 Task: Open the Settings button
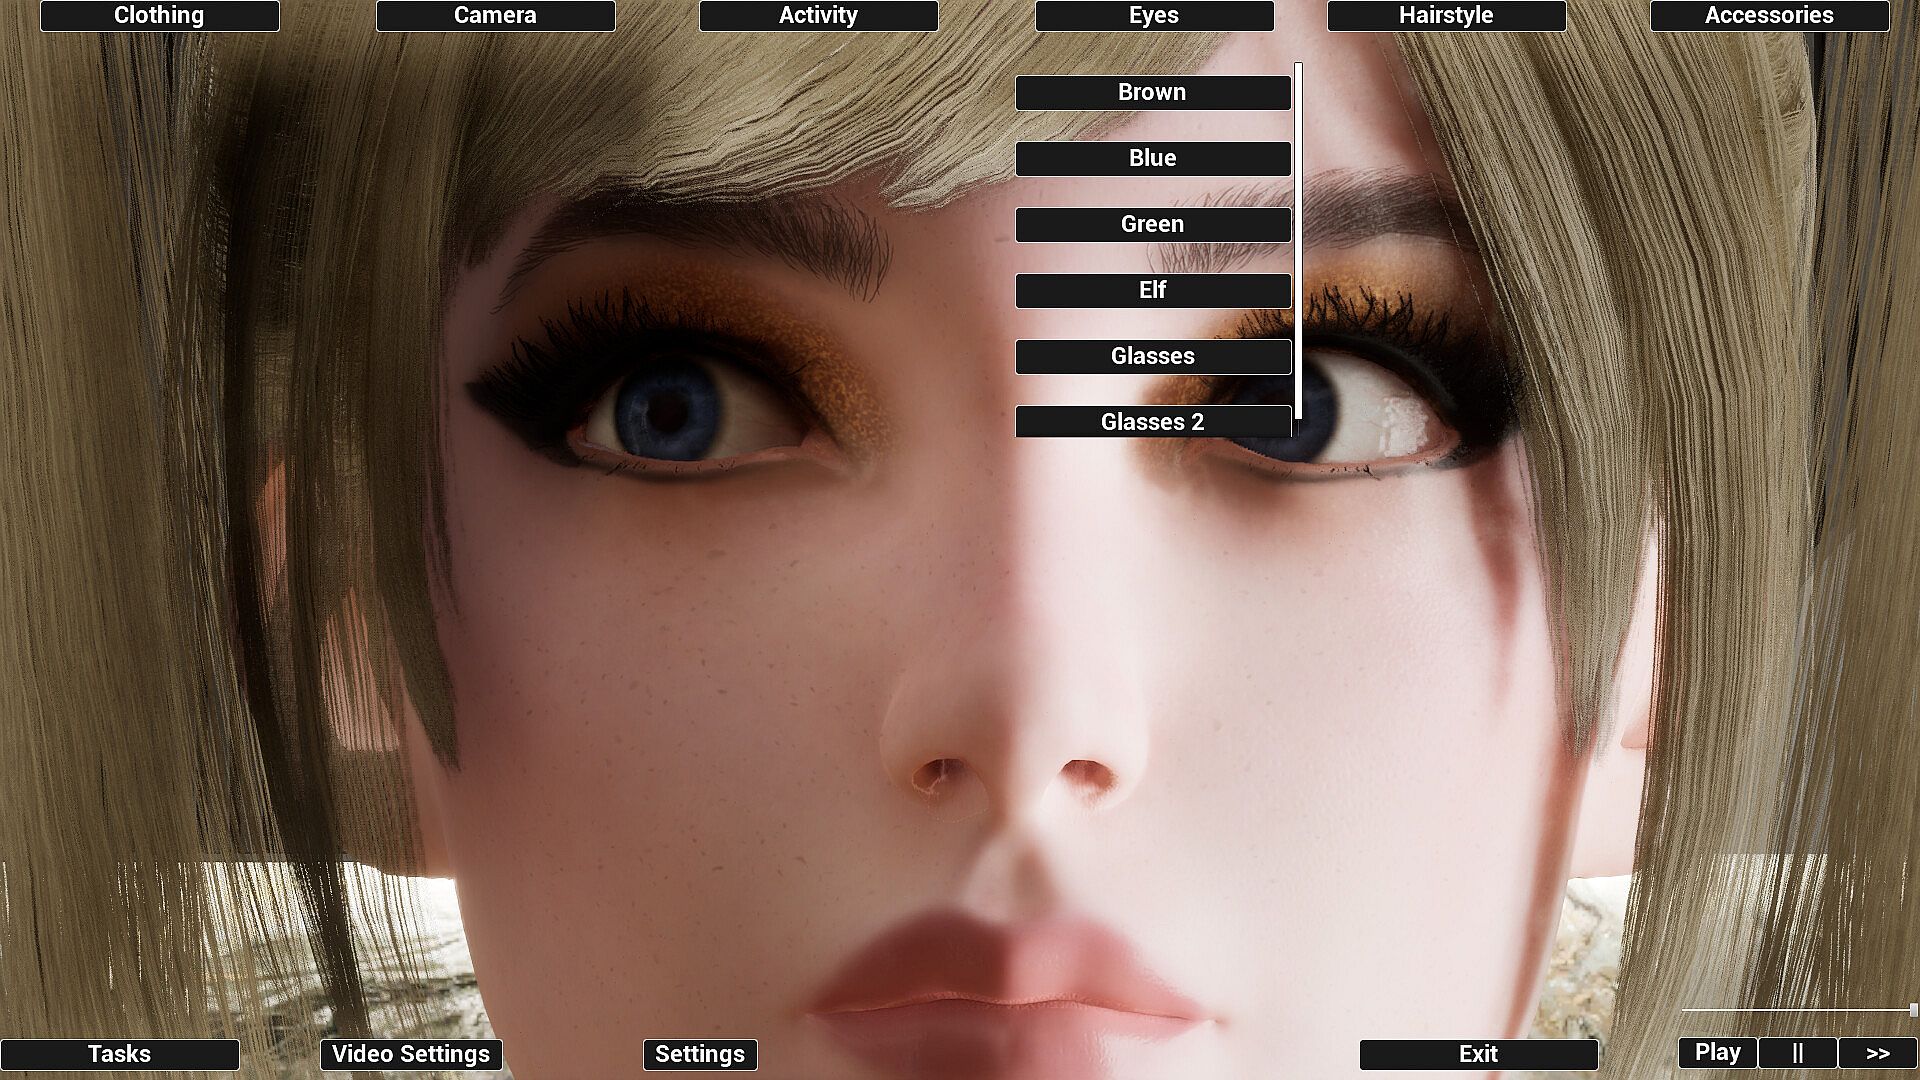click(x=700, y=1054)
